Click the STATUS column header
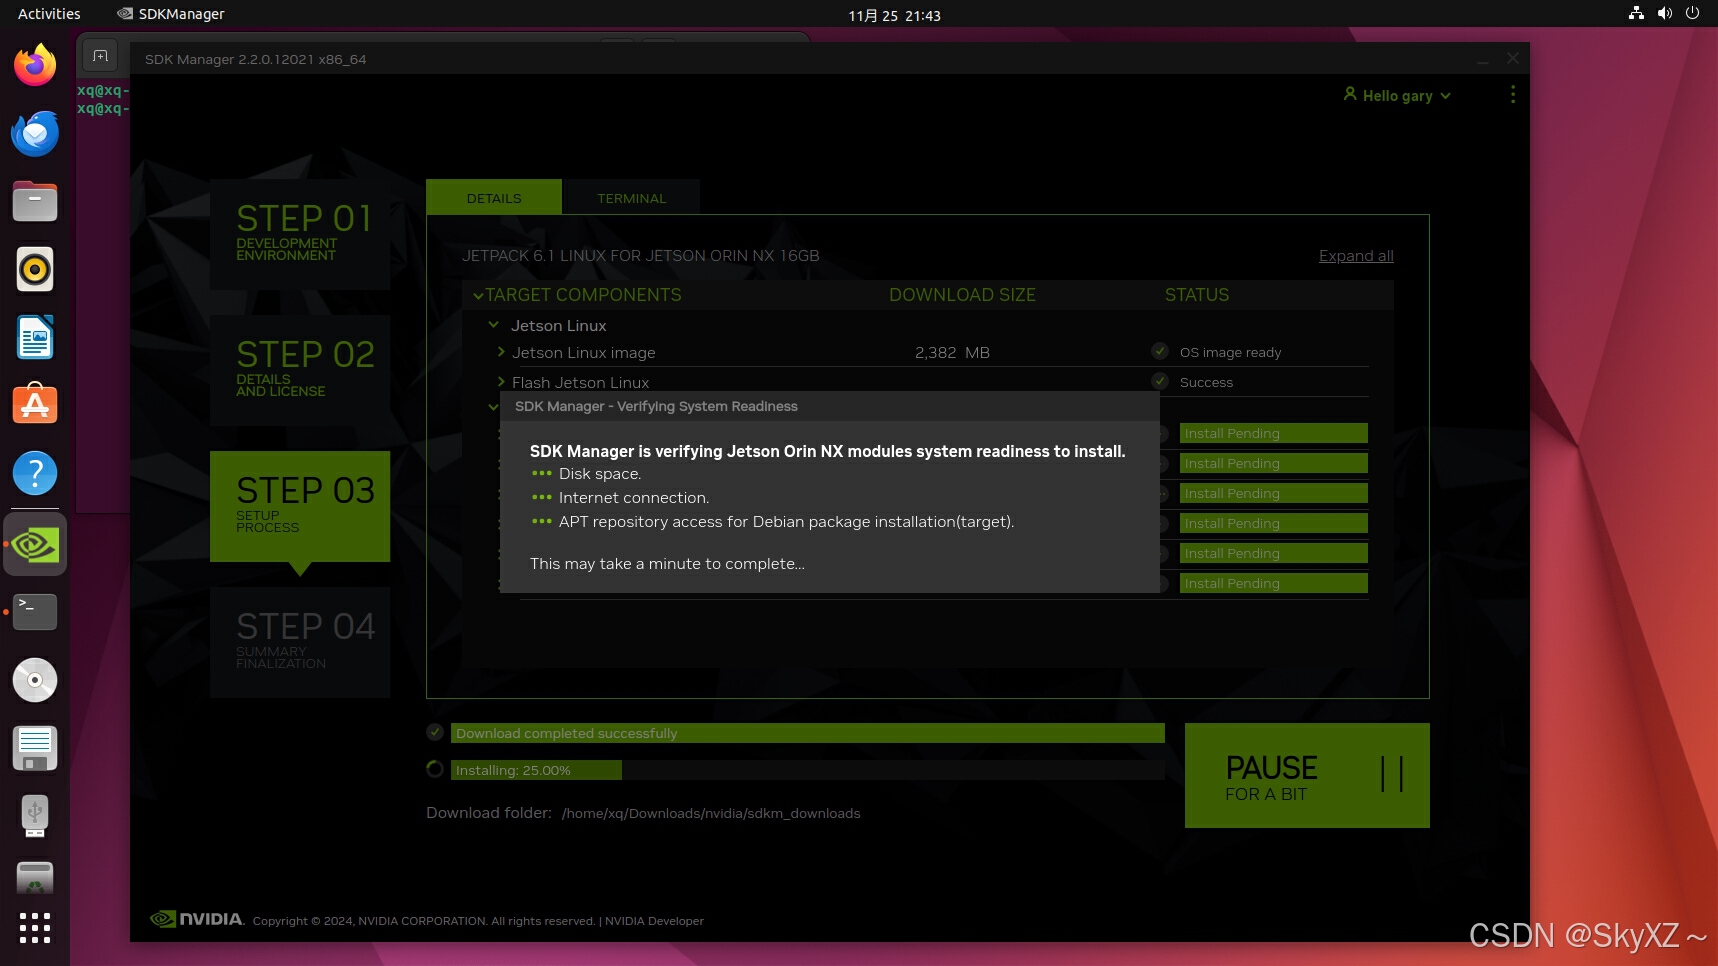This screenshot has width=1718, height=966. coord(1197,295)
